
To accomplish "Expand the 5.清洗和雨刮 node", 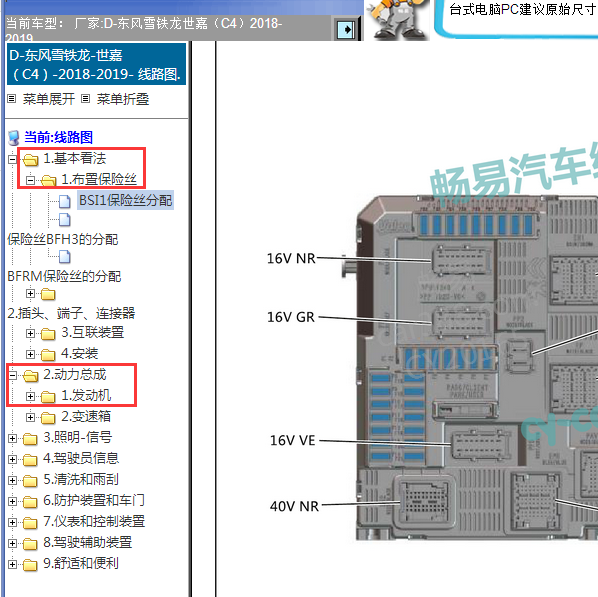I will 12,481.
